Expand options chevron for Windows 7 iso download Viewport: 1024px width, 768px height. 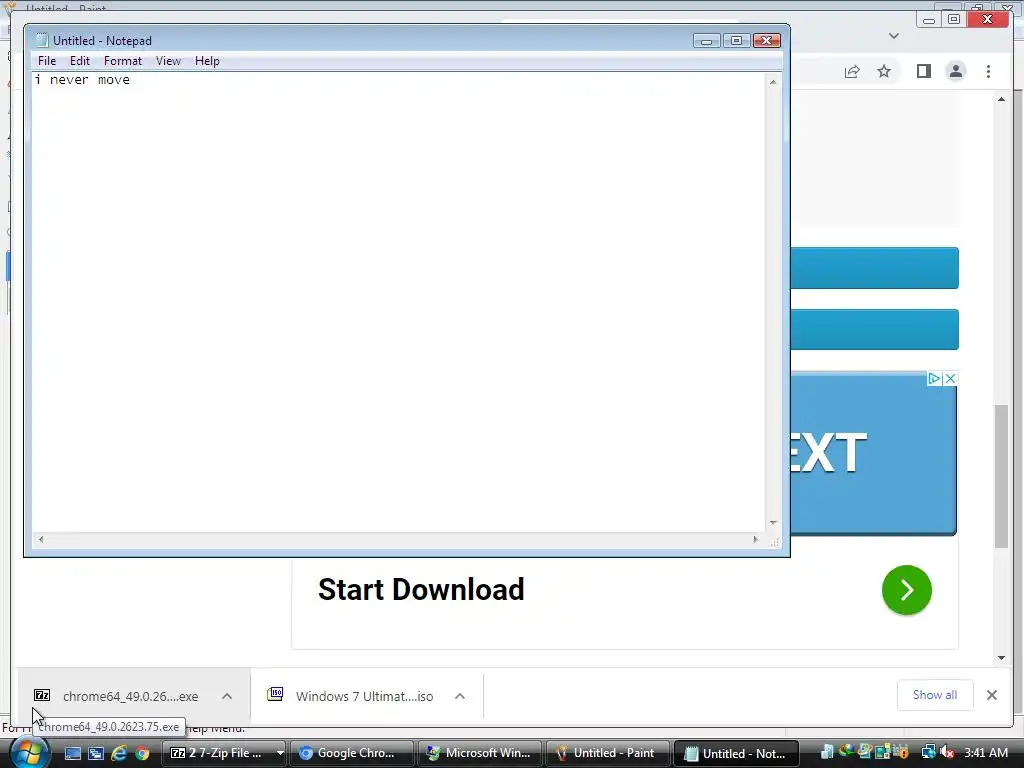point(460,696)
